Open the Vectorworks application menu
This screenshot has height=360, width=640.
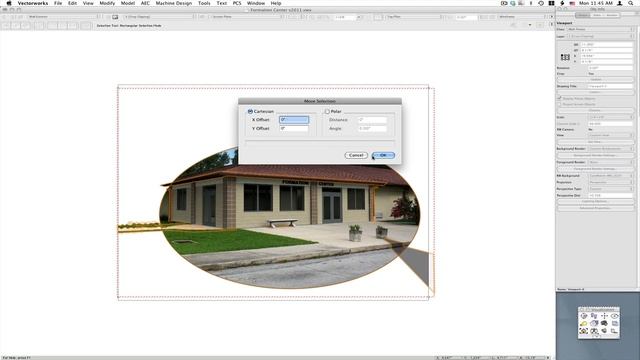(x=33, y=3)
